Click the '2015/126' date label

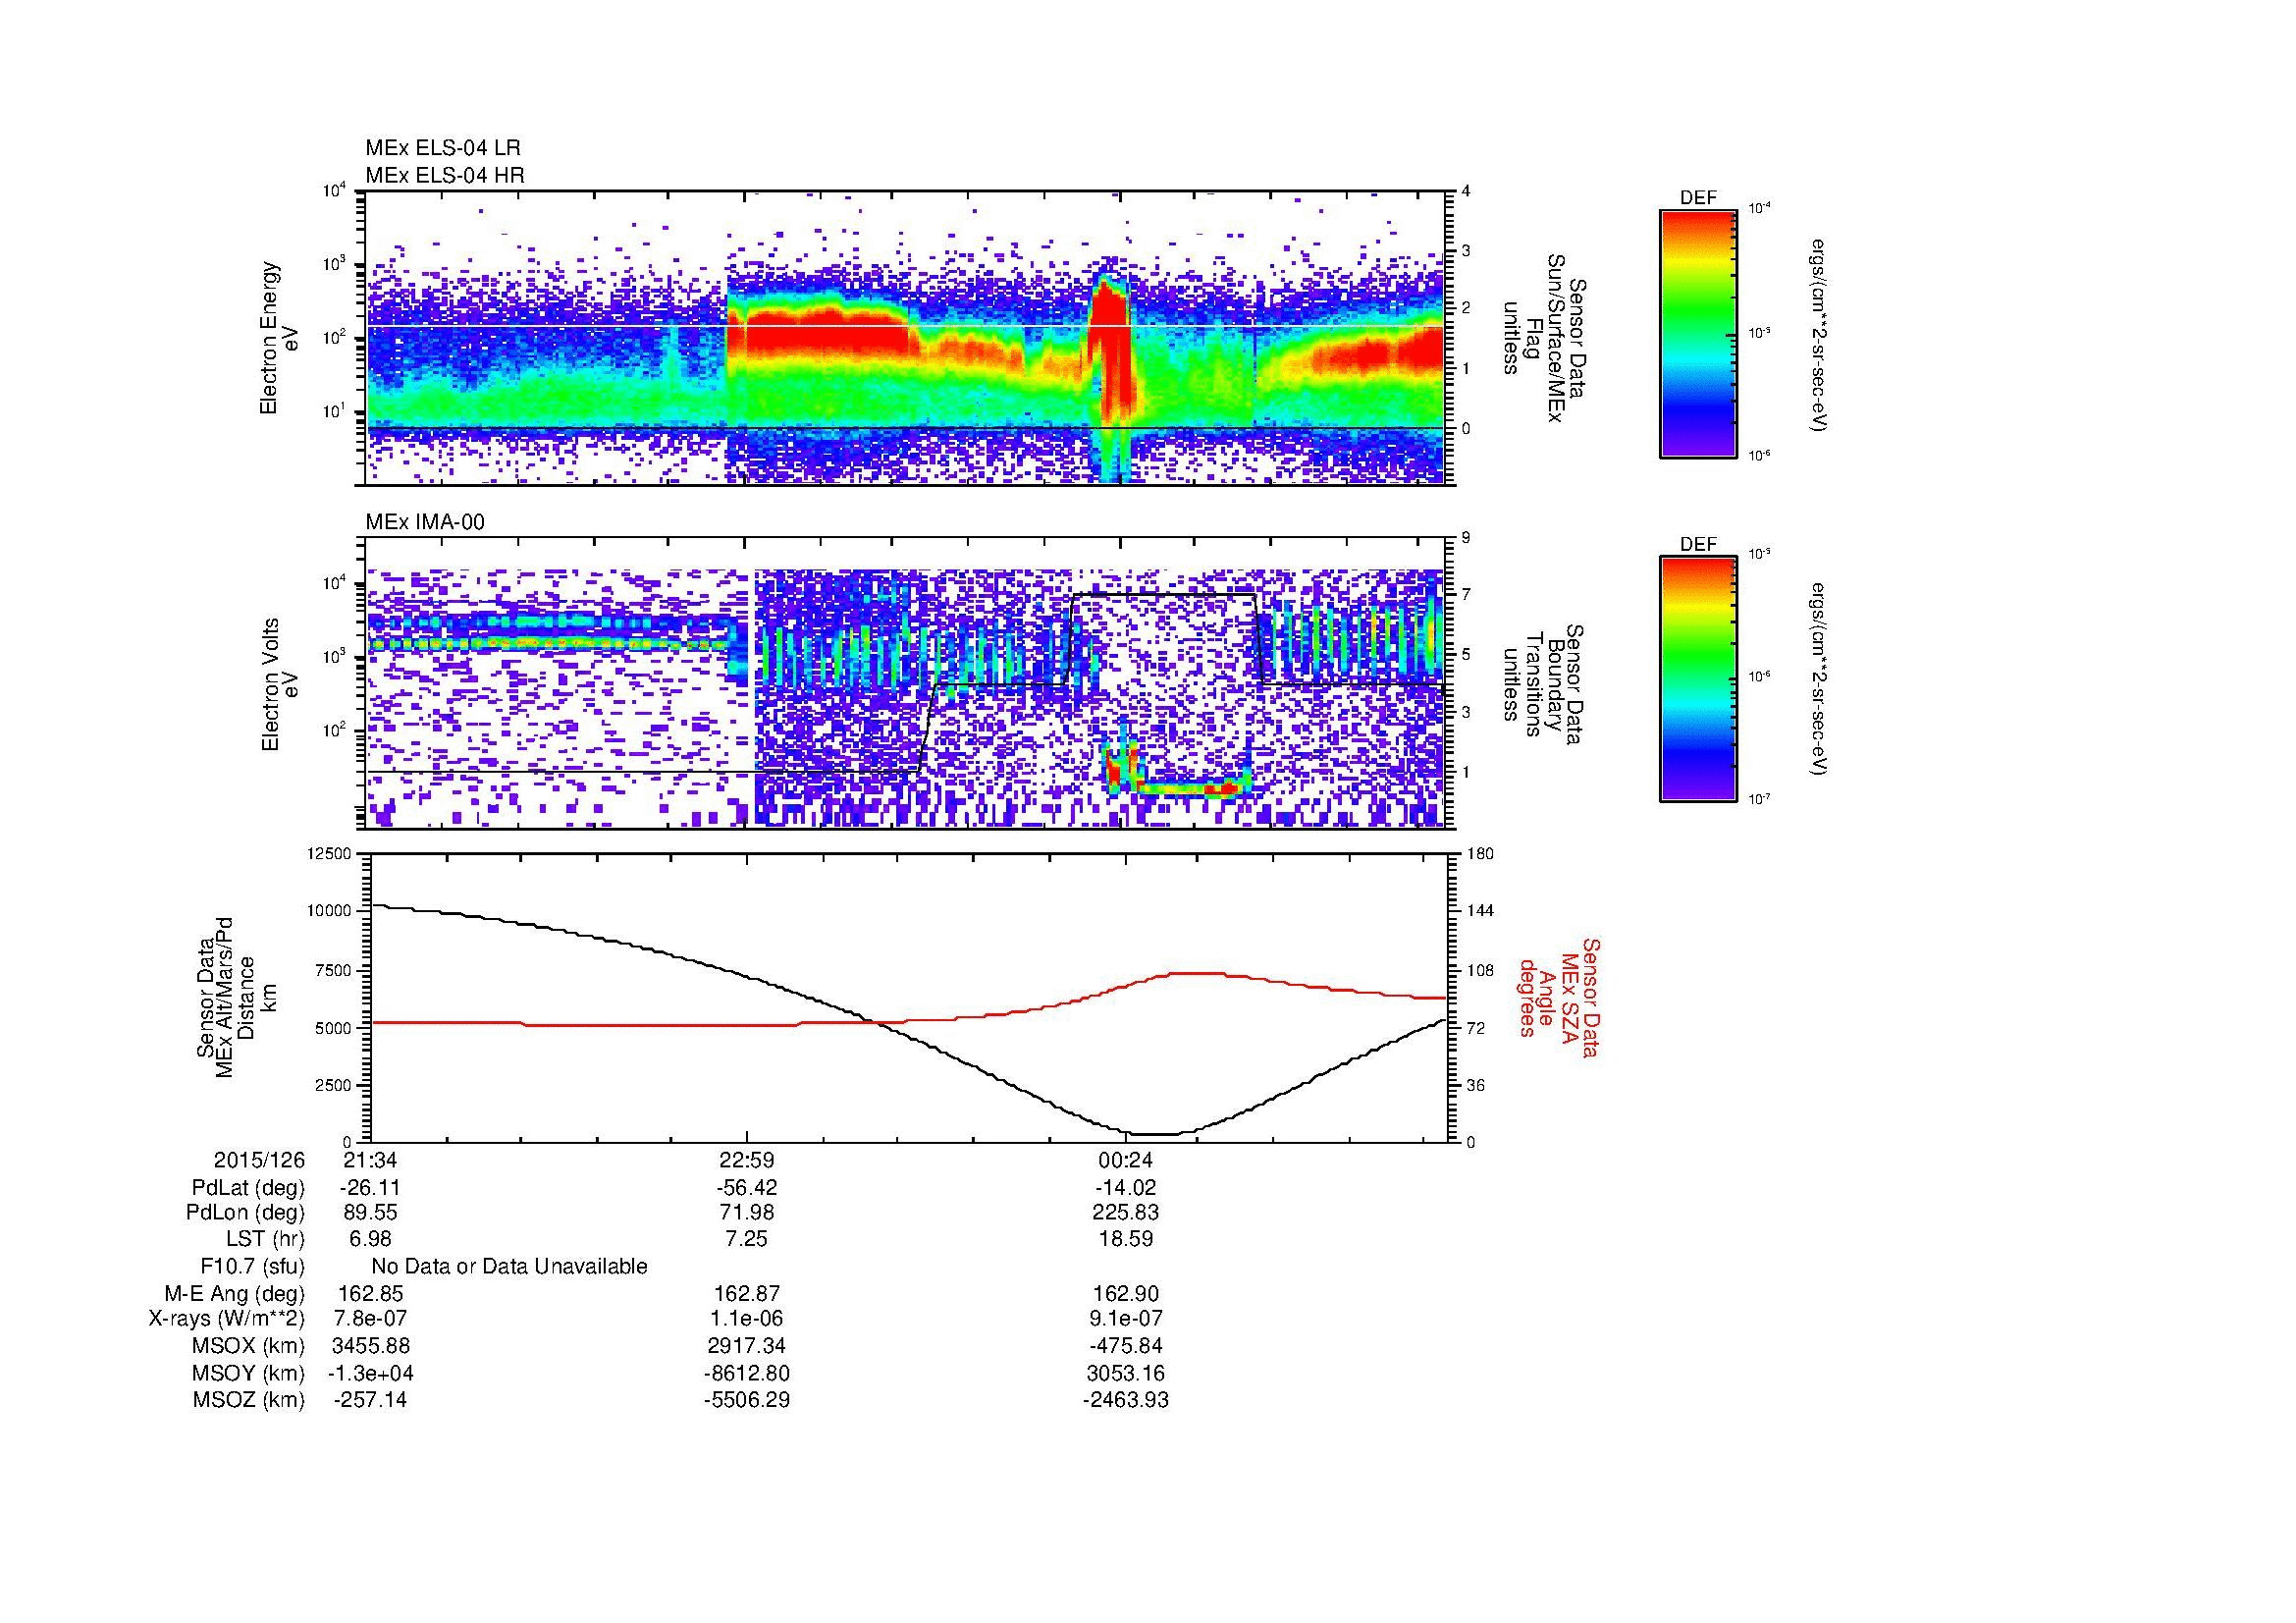point(259,1161)
